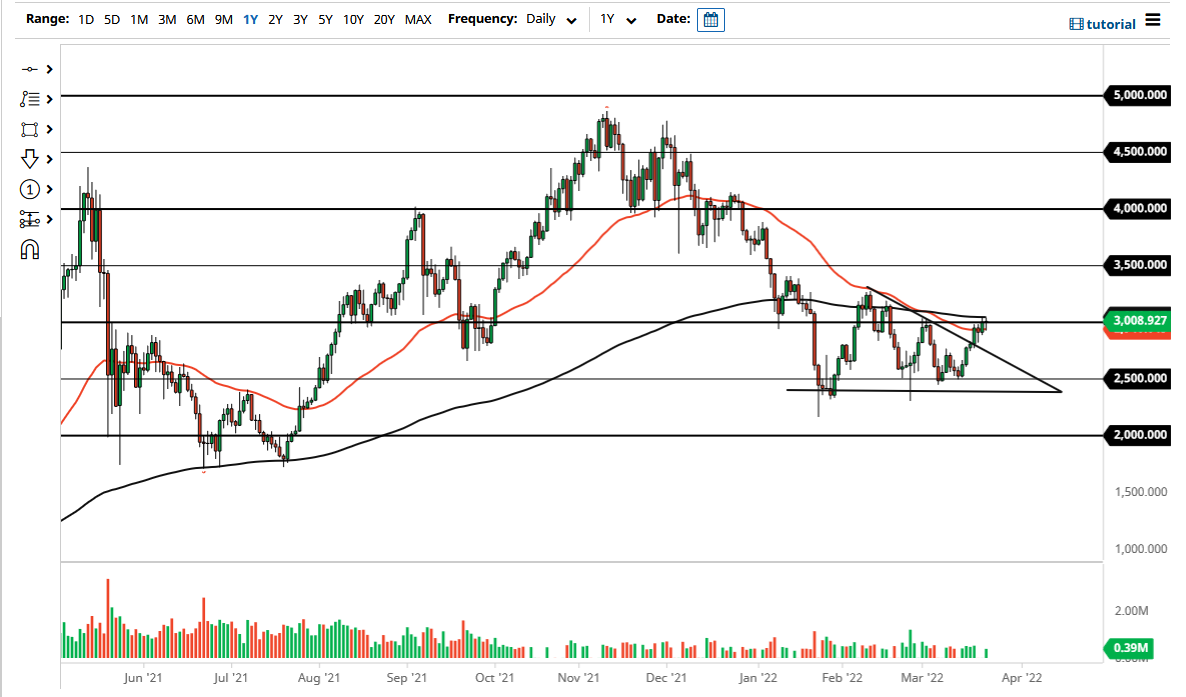Select the trend line drawing tool
The height and width of the screenshot is (697, 1186).
[x=29, y=70]
